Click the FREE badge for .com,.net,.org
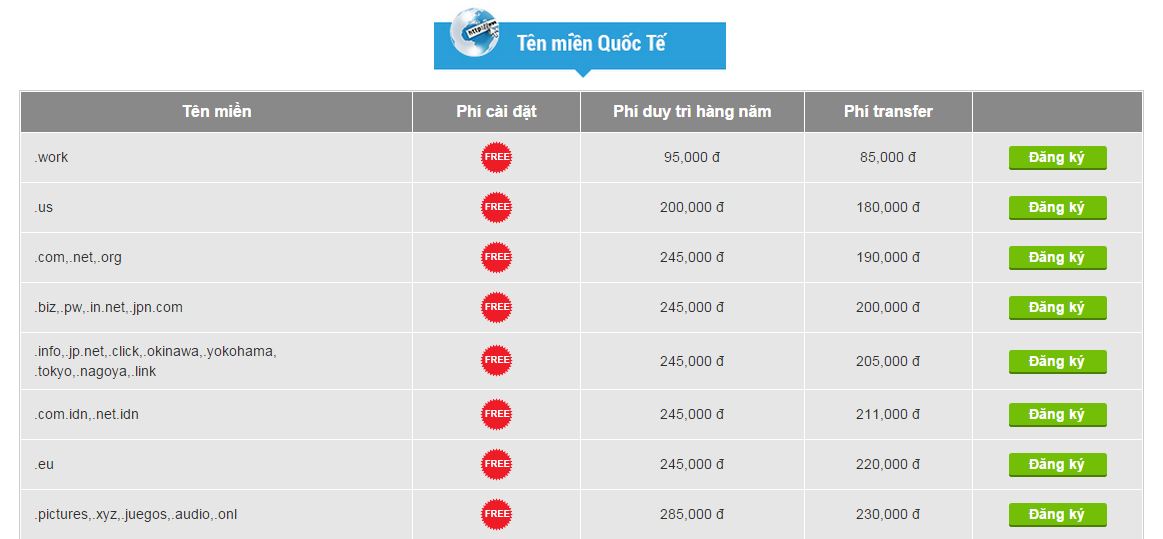 (496, 257)
